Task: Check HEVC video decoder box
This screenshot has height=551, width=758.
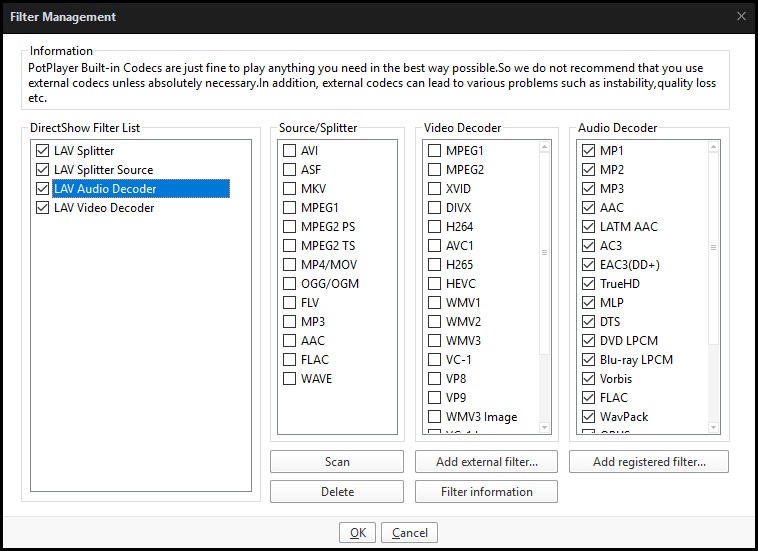Action: point(435,284)
